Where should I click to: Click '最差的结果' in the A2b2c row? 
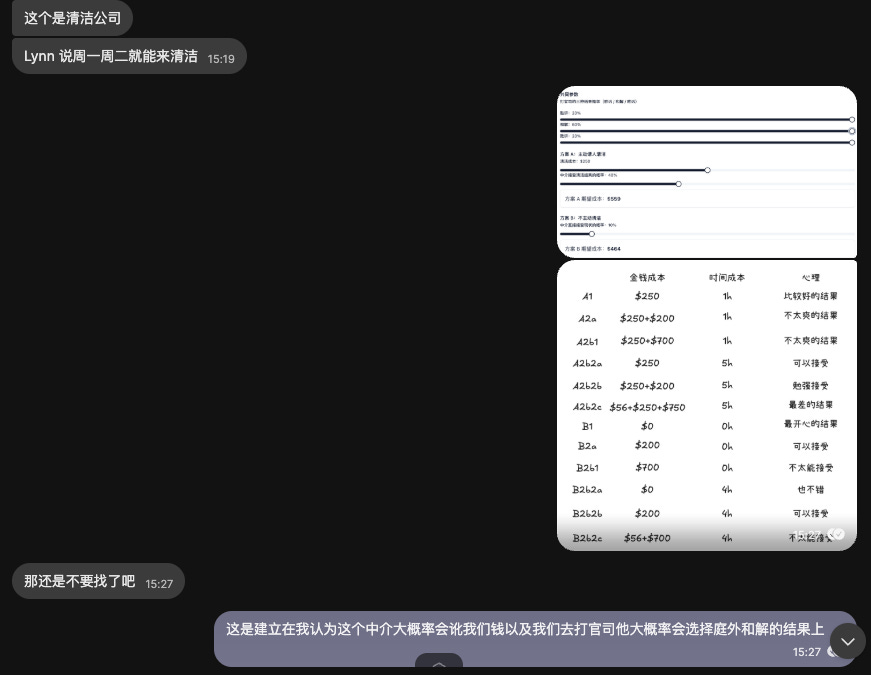pos(810,404)
